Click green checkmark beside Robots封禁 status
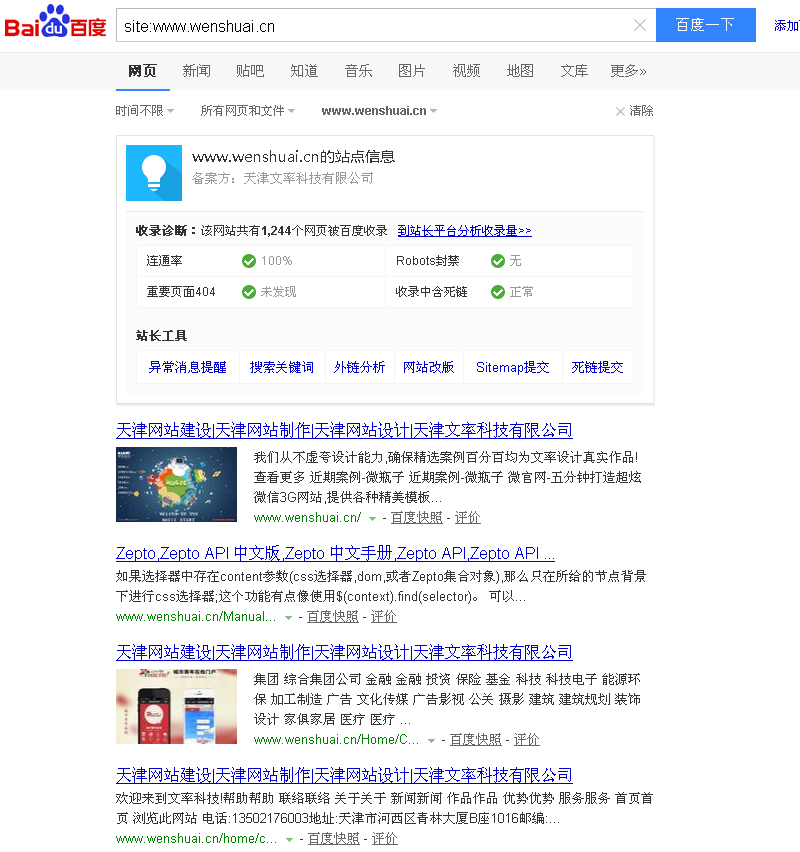800x852 pixels. point(498,261)
